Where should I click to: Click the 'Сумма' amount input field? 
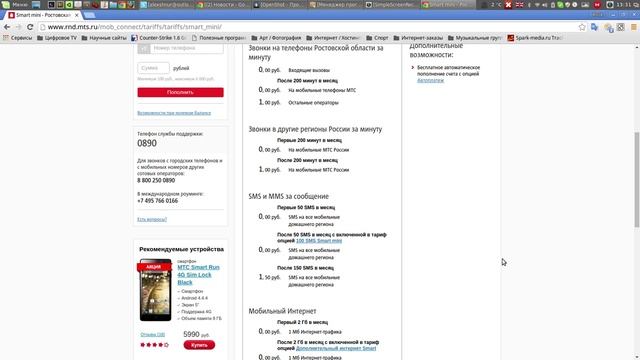point(153,68)
